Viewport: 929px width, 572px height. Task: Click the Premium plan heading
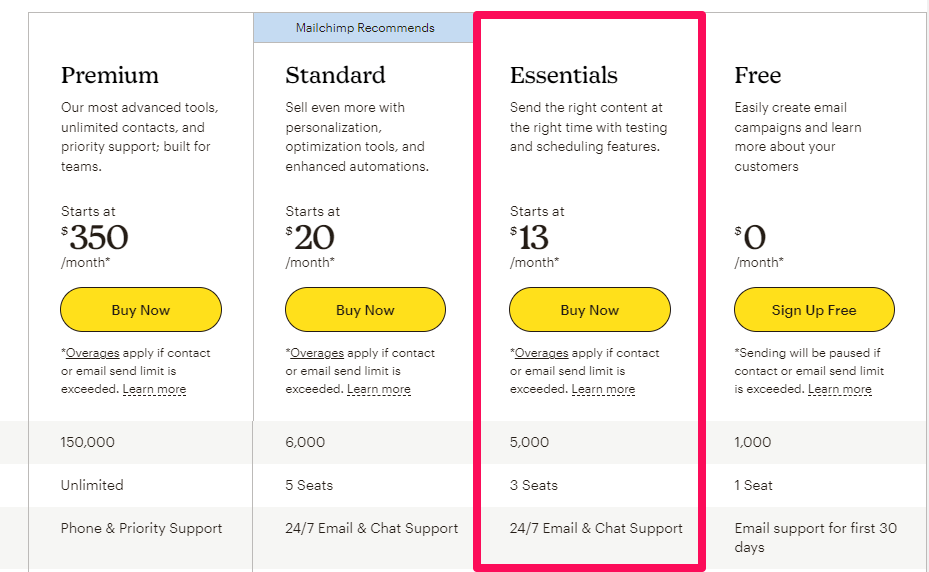coord(110,75)
